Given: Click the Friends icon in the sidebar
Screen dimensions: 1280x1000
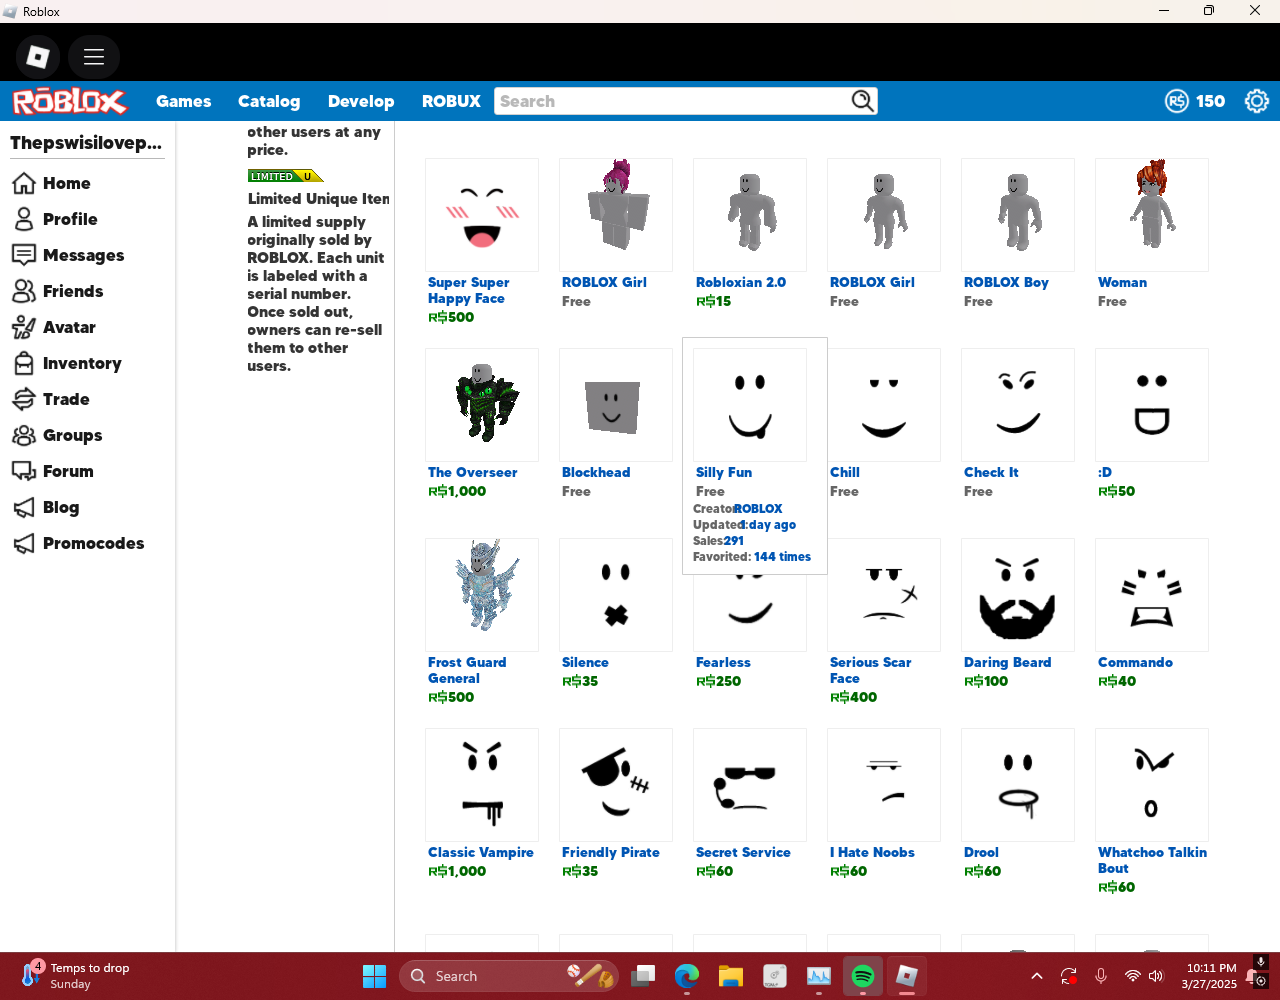Looking at the screenshot, I should tap(24, 291).
